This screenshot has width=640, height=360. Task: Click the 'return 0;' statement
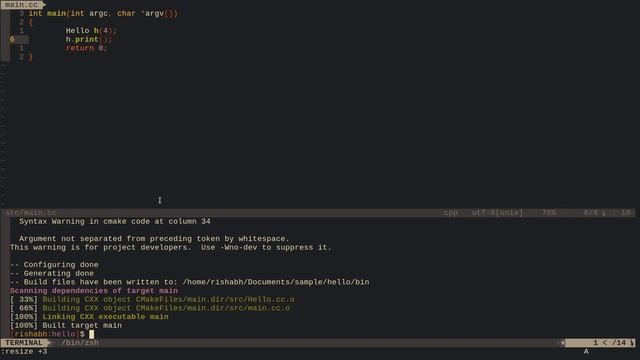coord(86,48)
